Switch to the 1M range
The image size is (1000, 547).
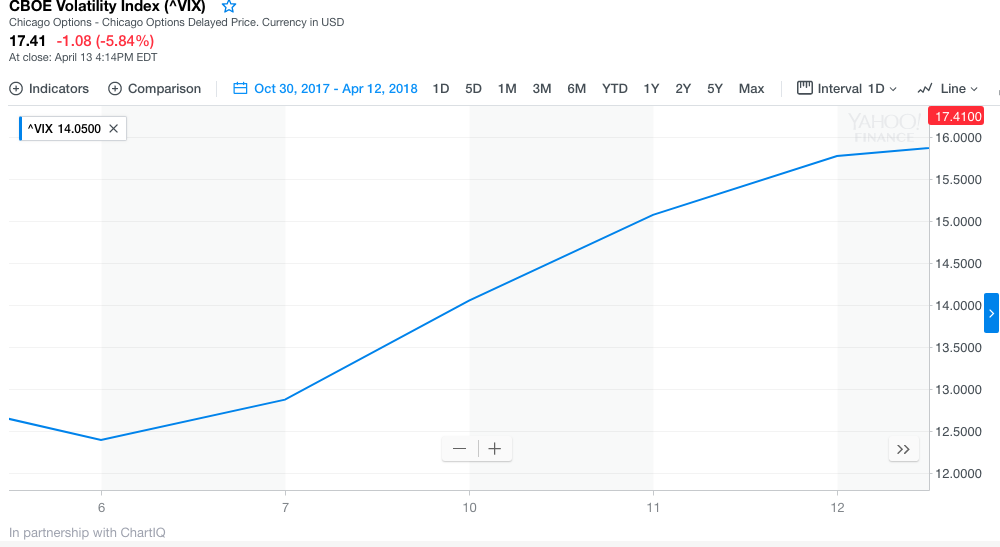tap(507, 89)
